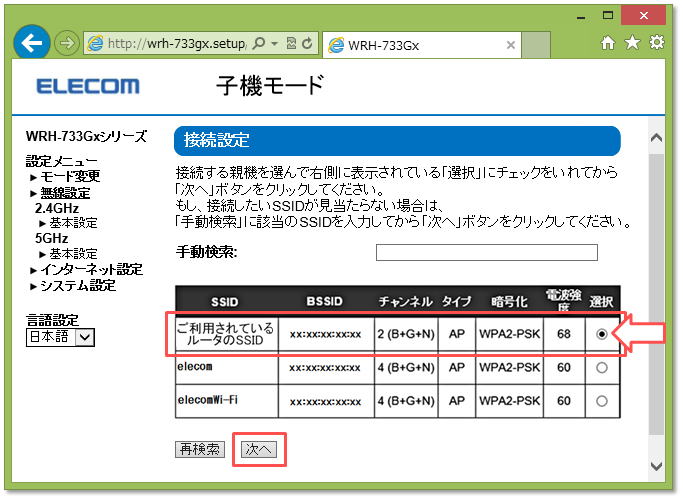The image size is (683, 500).
Task: Minimize the browser window
Action: pyautogui.click(x=581, y=17)
